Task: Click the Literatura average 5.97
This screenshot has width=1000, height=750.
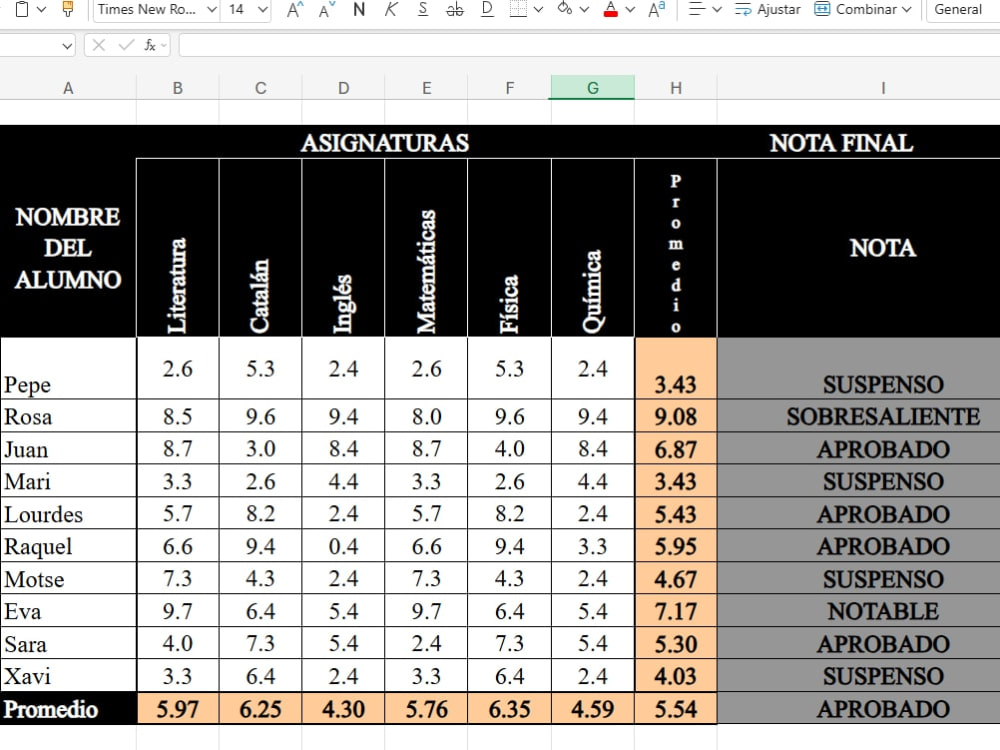Action: (x=178, y=709)
